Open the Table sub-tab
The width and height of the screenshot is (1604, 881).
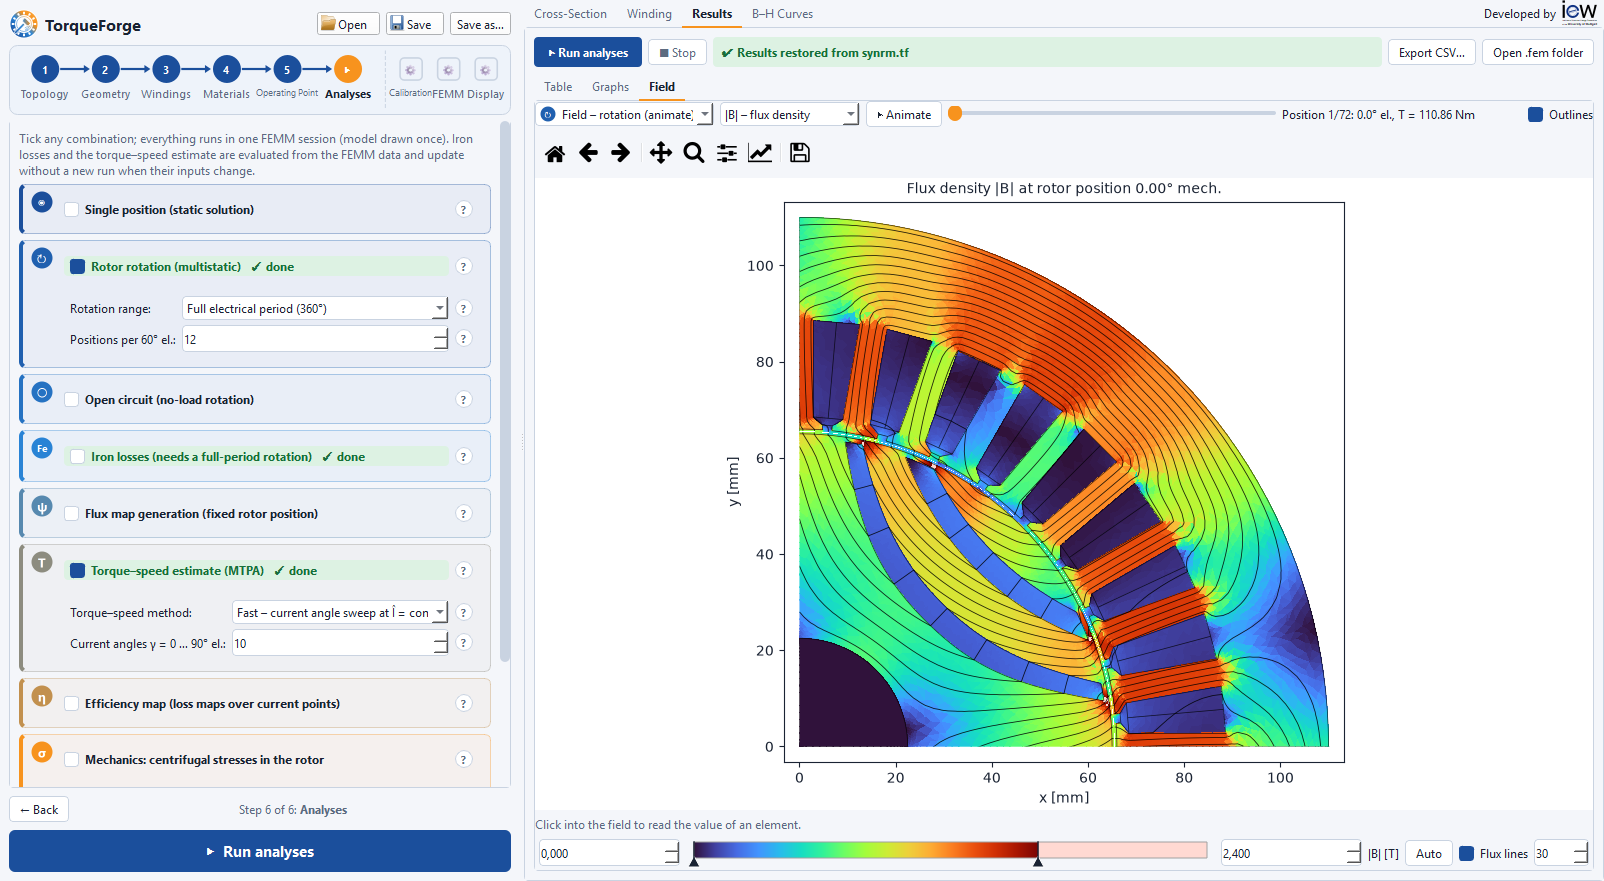click(x=558, y=87)
